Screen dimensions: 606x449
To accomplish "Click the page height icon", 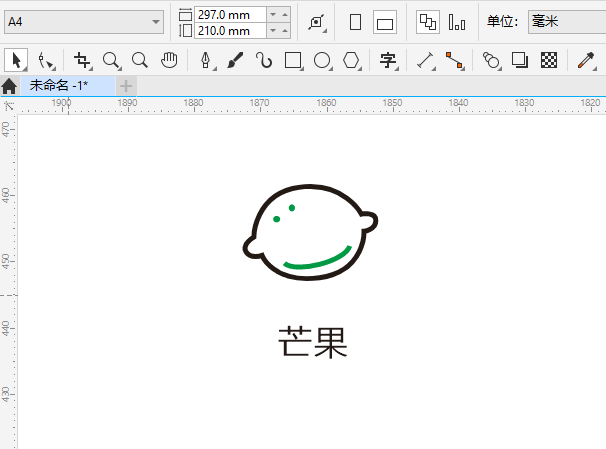I will 186,31.
